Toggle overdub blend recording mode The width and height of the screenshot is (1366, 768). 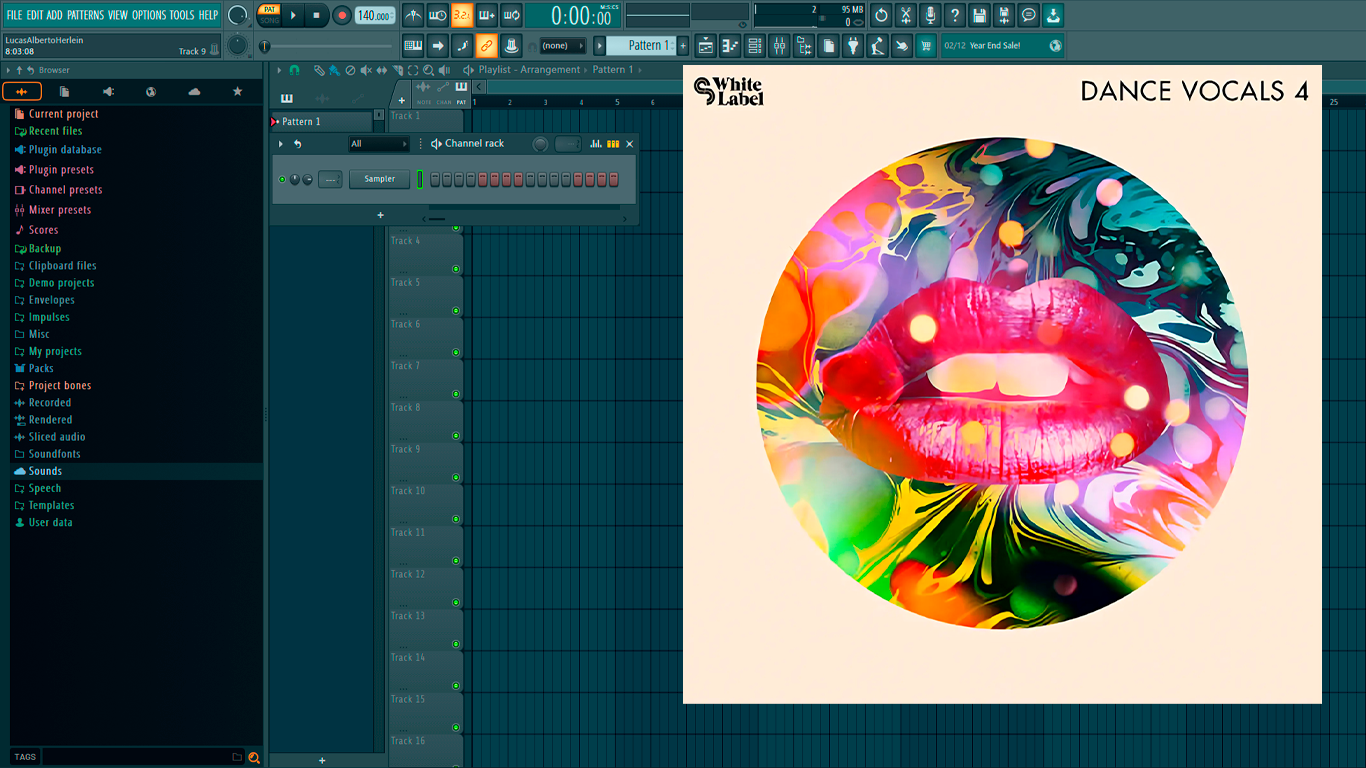click(x=487, y=15)
